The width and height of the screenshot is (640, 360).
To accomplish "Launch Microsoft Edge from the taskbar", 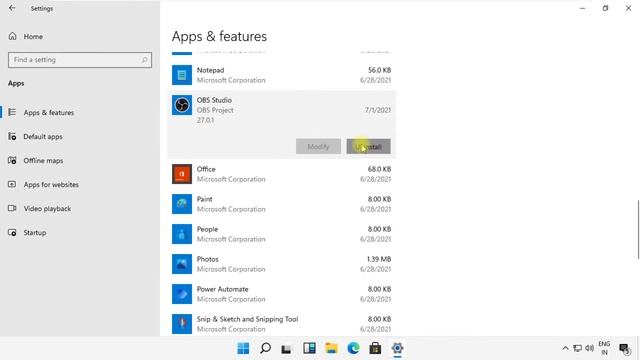I will [353, 348].
